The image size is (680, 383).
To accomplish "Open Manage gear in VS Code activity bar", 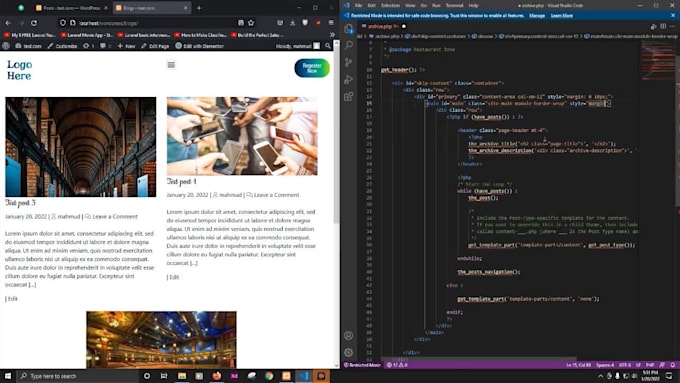I will [x=349, y=352].
